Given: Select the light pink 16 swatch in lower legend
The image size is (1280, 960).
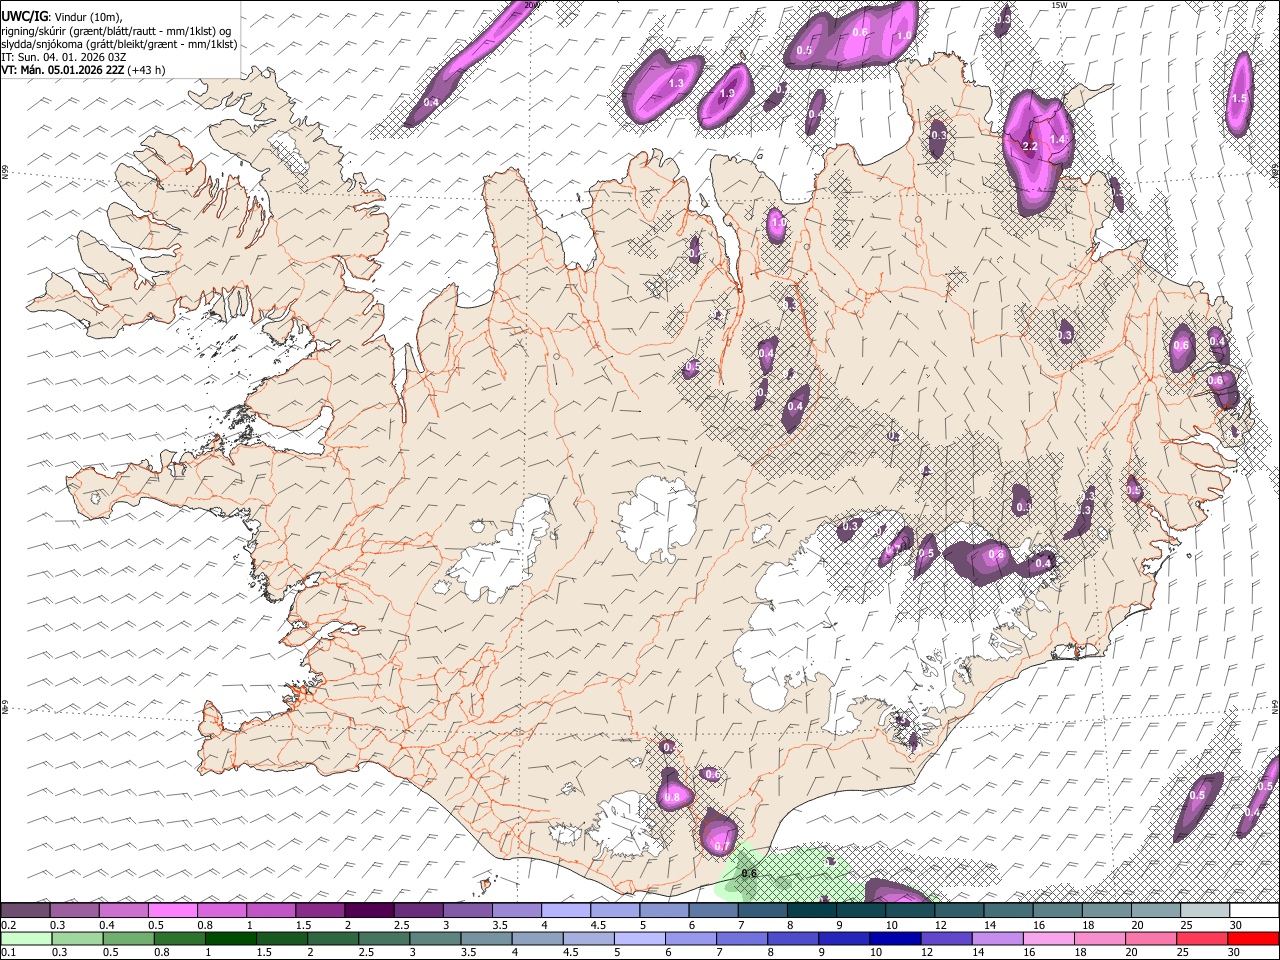Looking at the screenshot, I should [1049, 938].
